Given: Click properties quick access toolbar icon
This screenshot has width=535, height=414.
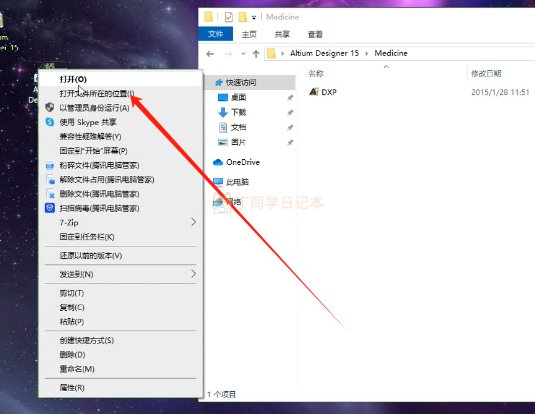Looking at the screenshot, I should 229,17.
